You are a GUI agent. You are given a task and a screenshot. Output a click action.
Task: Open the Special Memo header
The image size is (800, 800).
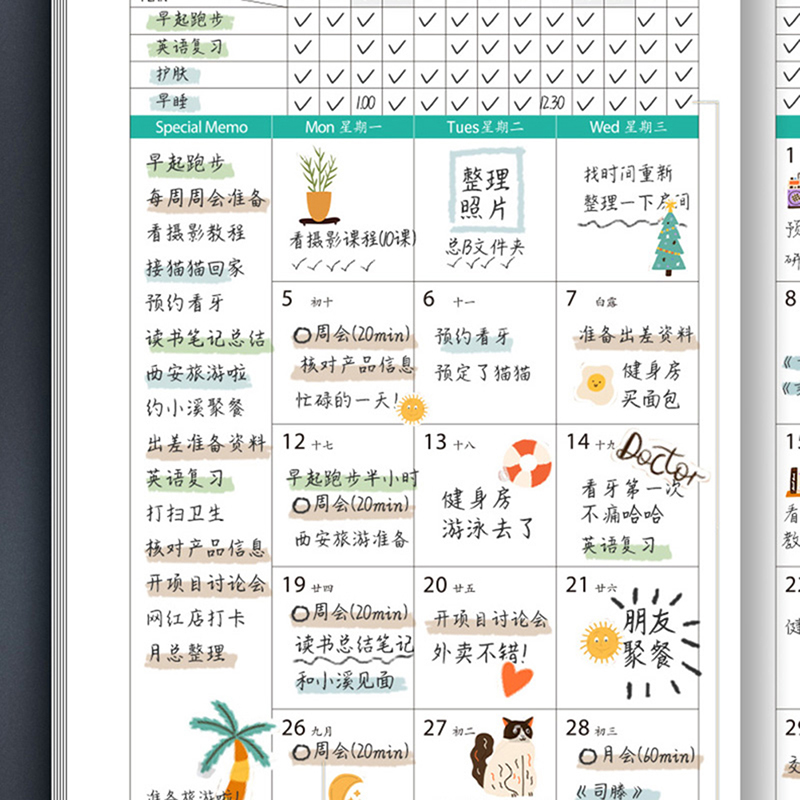tap(201, 127)
